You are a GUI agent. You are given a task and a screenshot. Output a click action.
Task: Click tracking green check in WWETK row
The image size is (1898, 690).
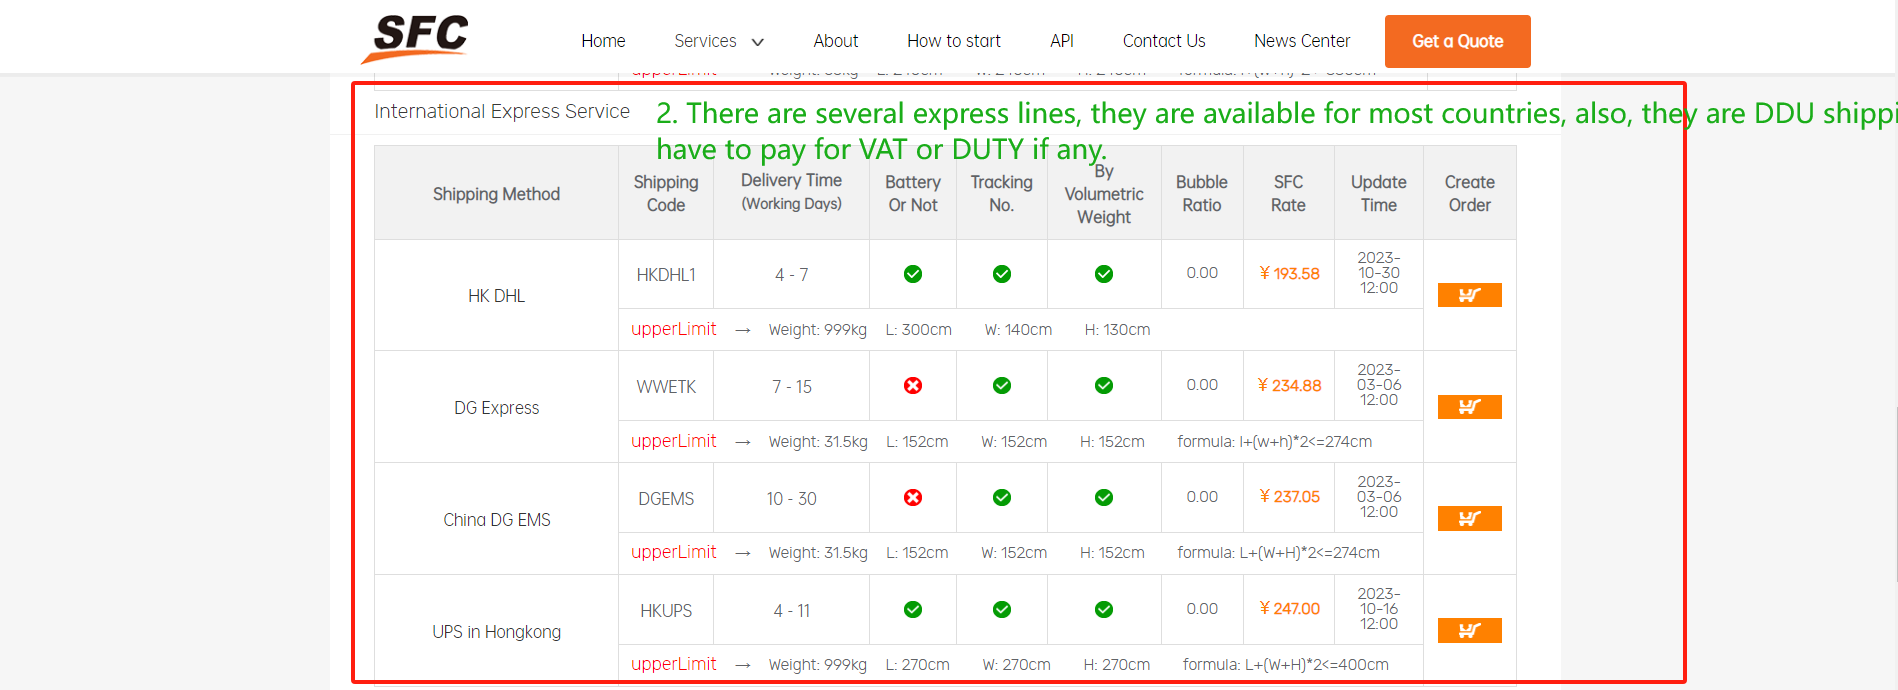click(x=1002, y=386)
